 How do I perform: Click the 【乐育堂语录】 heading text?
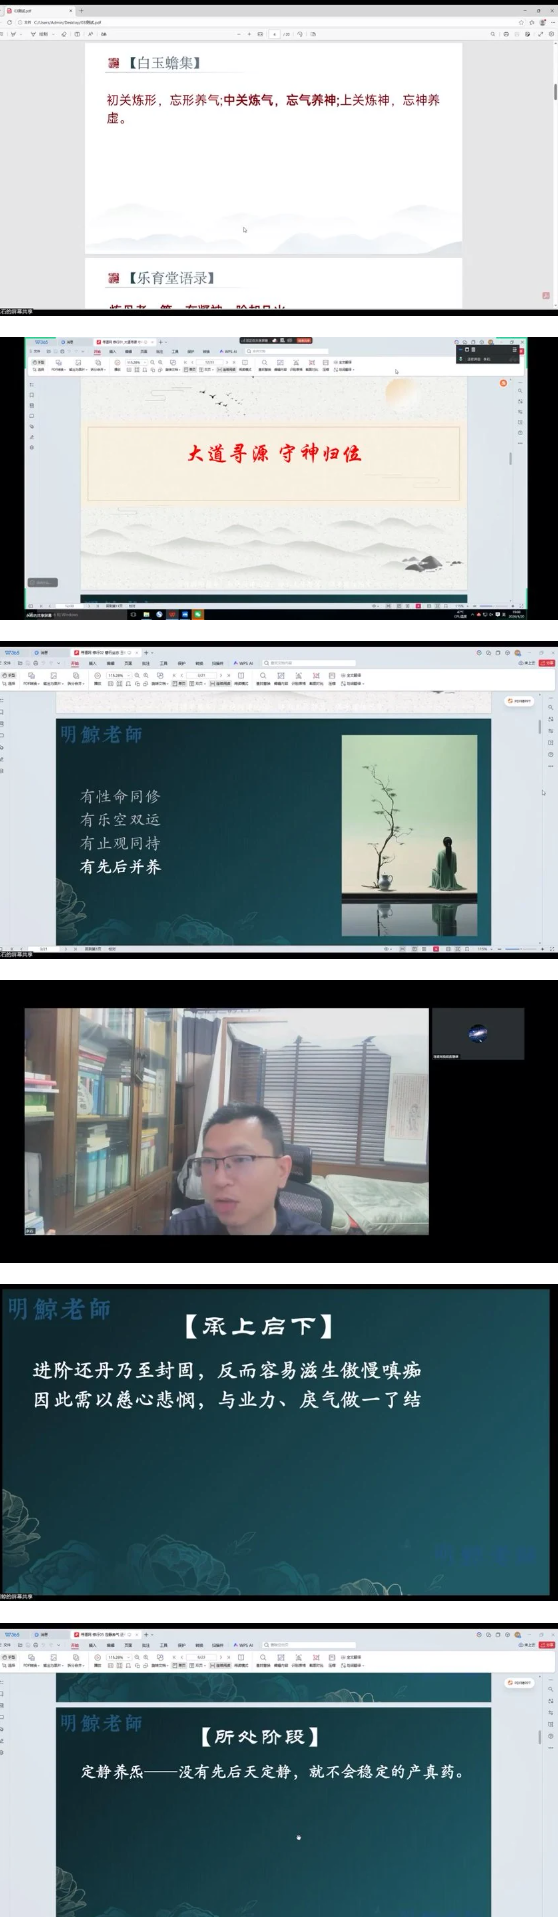(x=171, y=277)
